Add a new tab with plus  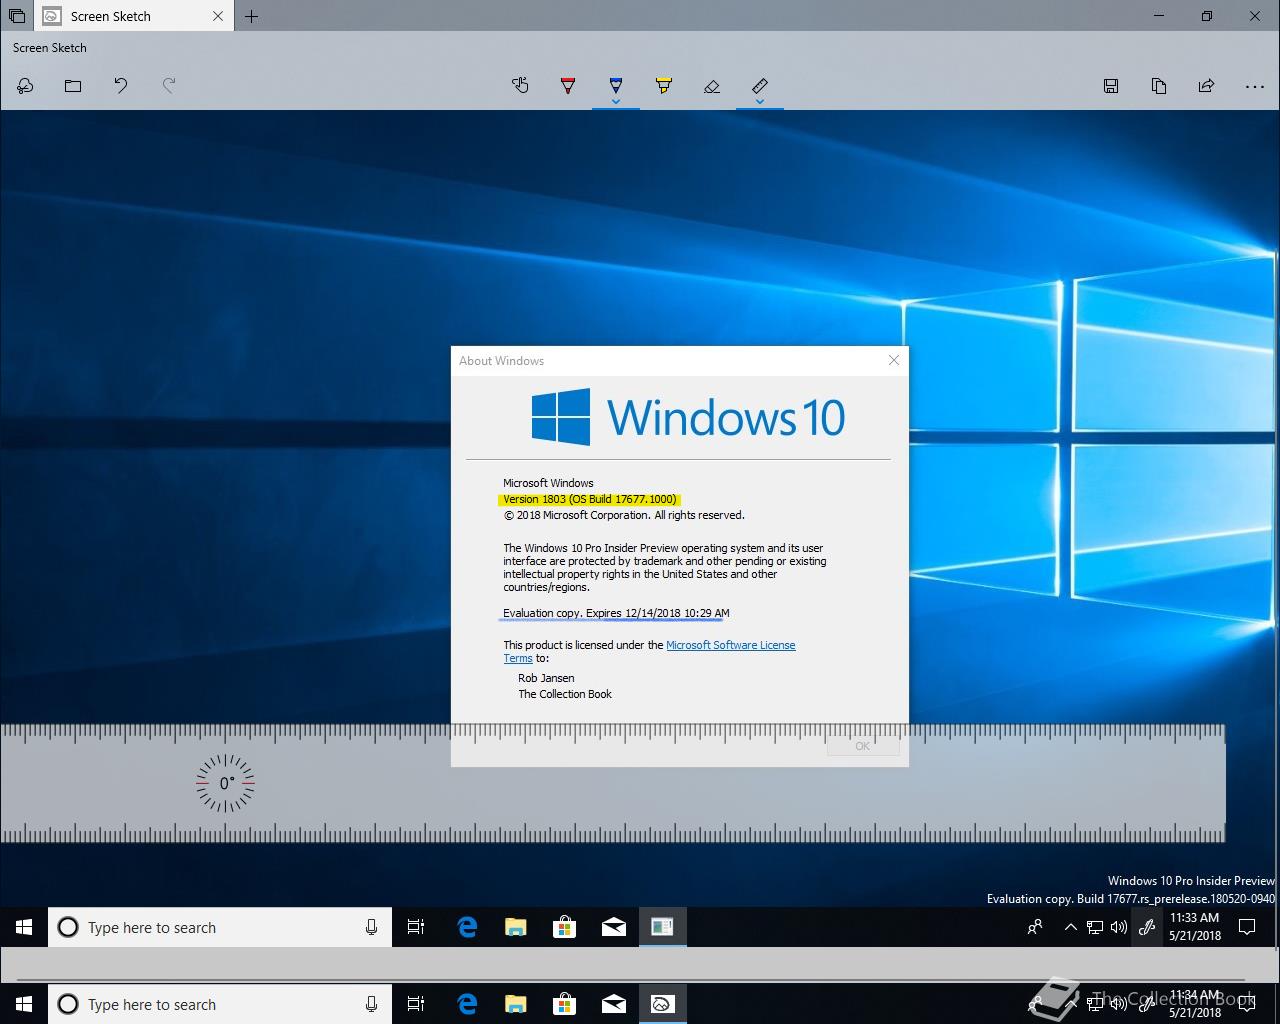coord(251,16)
